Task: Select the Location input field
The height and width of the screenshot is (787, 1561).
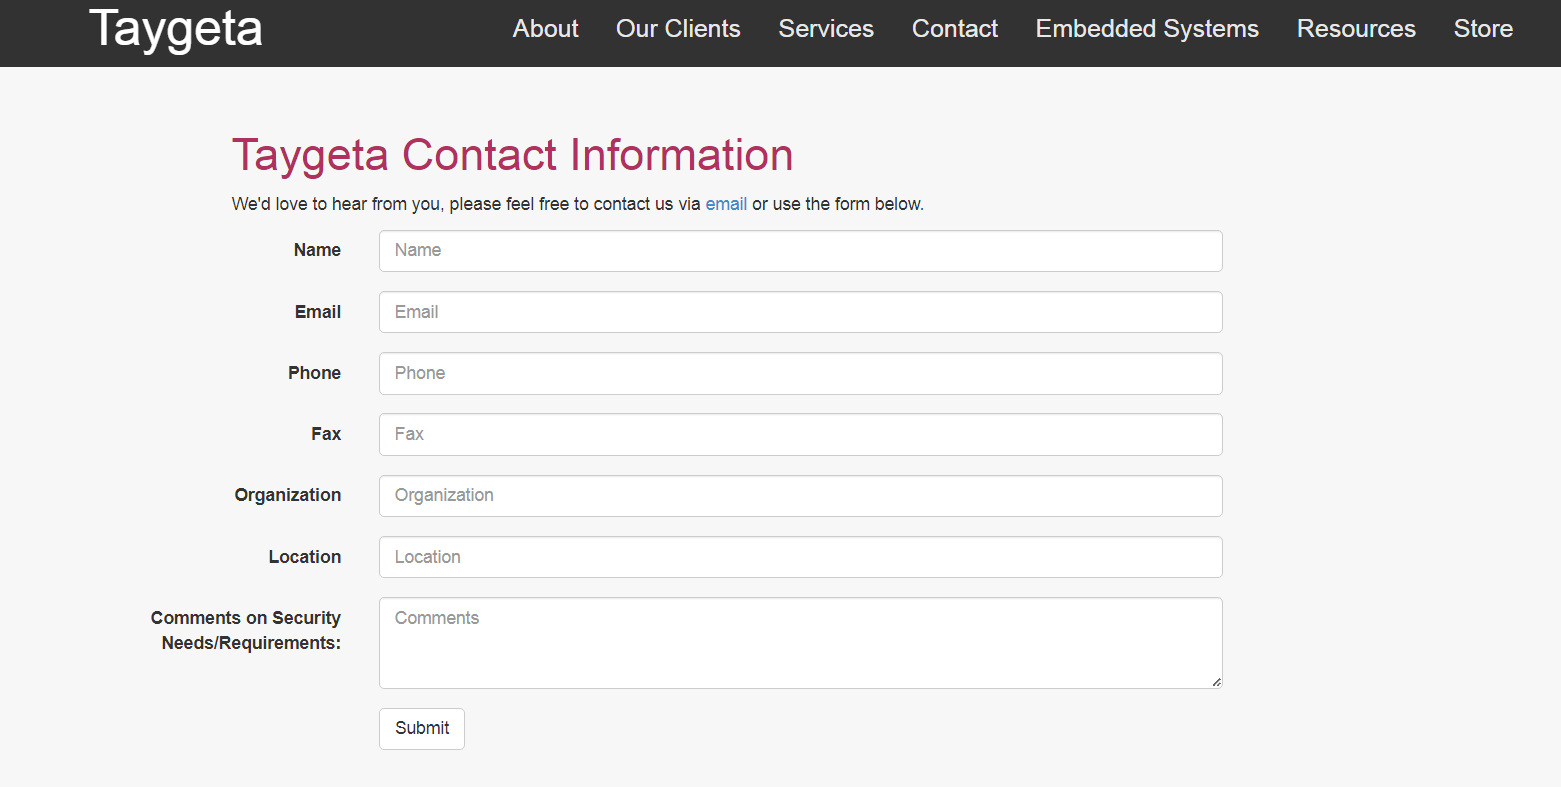Action: (x=800, y=557)
